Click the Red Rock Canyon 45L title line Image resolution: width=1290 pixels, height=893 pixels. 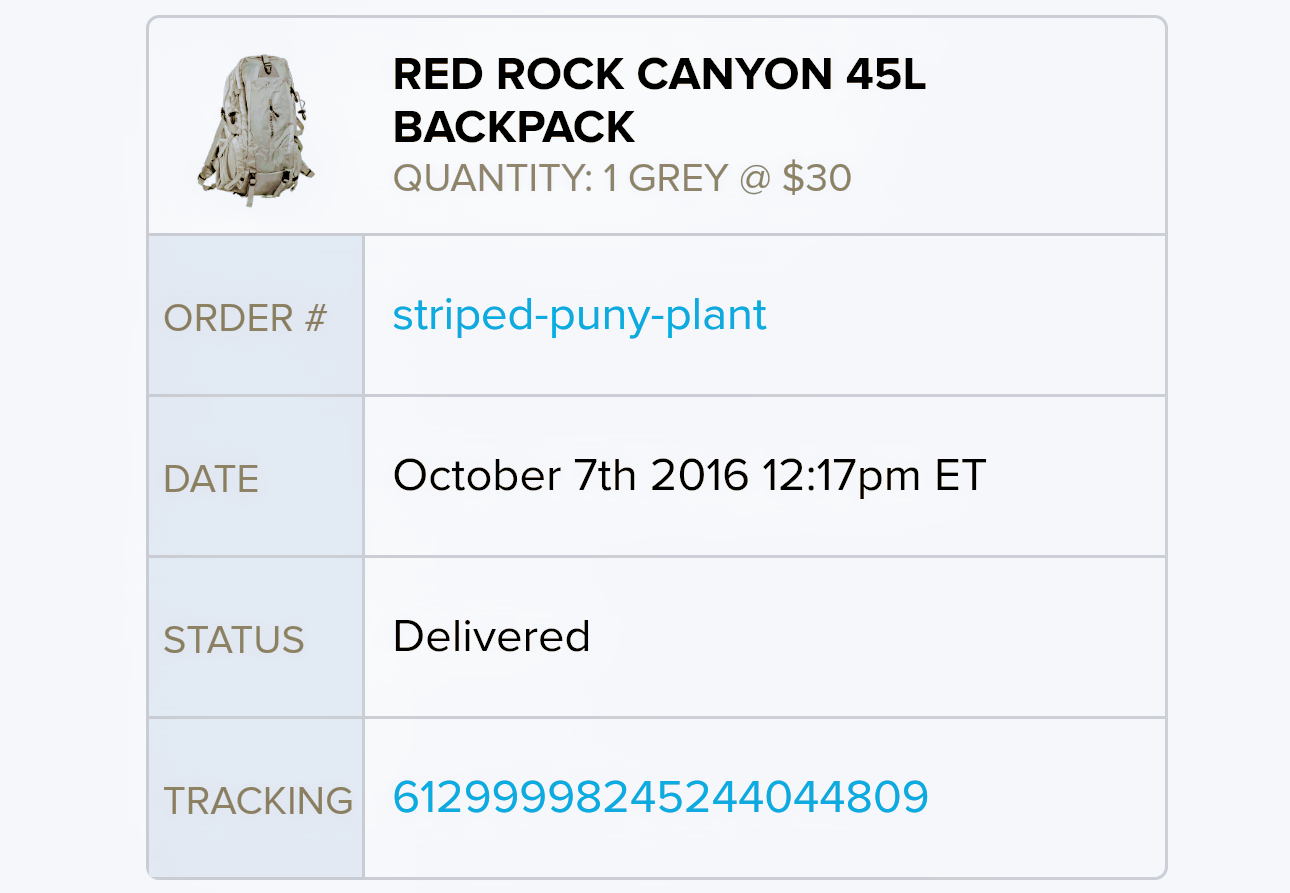(659, 76)
